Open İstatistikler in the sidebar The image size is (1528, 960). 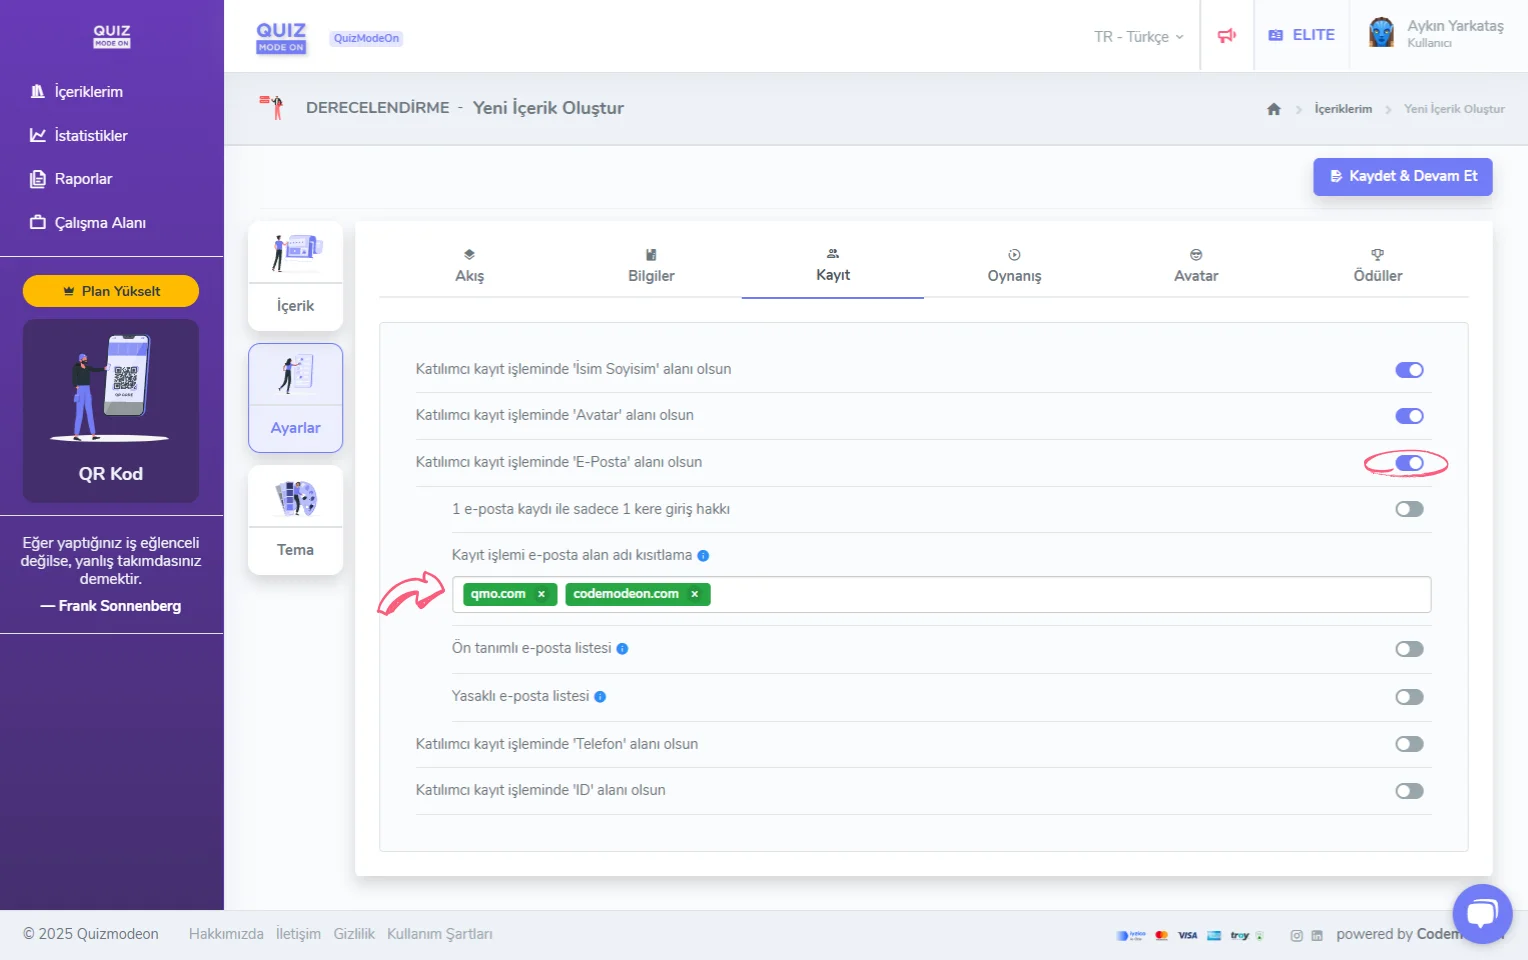coord(90,136)
